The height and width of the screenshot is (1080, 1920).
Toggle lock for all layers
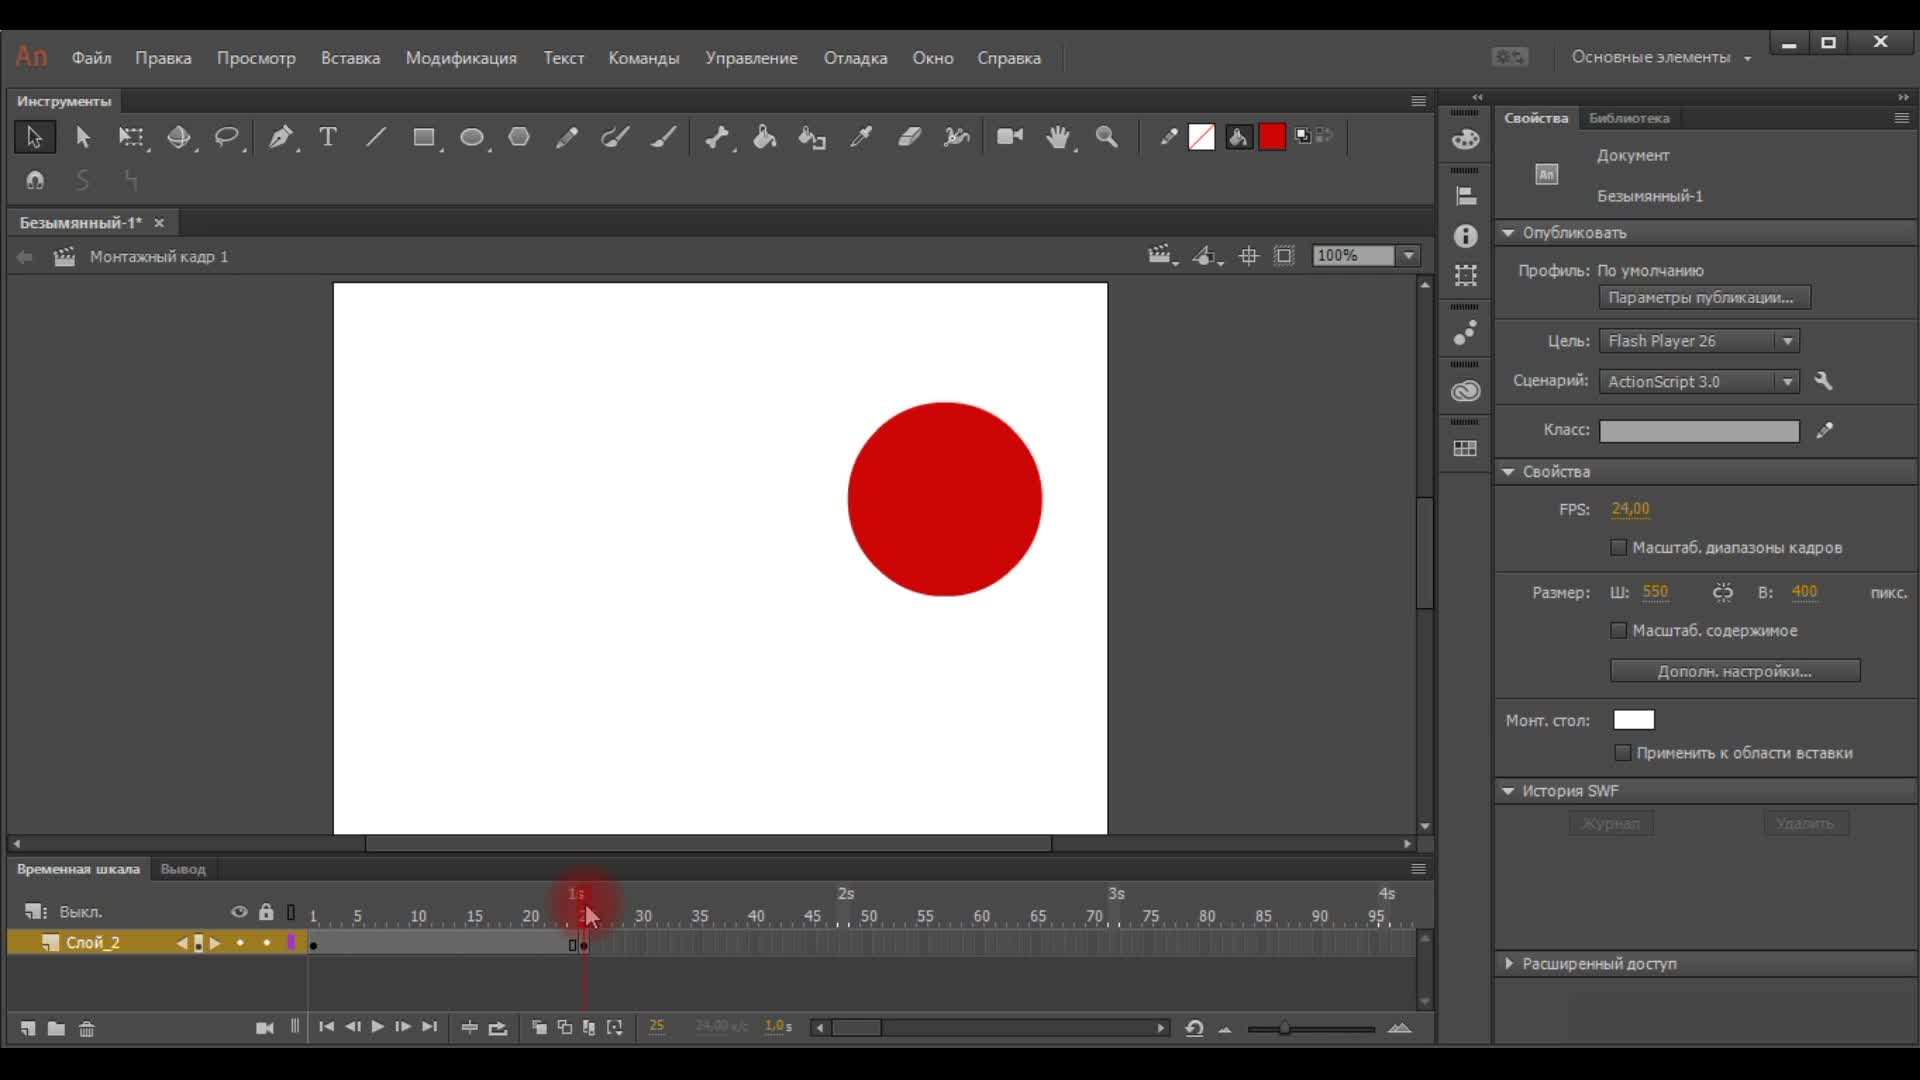click(266, 912)
